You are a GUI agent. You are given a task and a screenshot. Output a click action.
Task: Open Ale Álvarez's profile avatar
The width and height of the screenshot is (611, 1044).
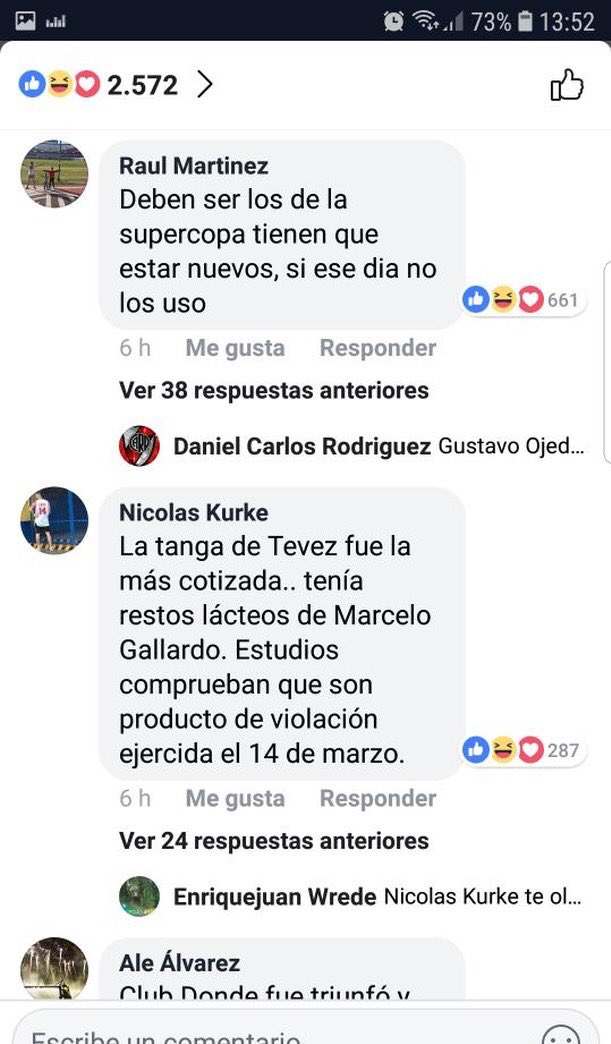(x=54, y=969)
